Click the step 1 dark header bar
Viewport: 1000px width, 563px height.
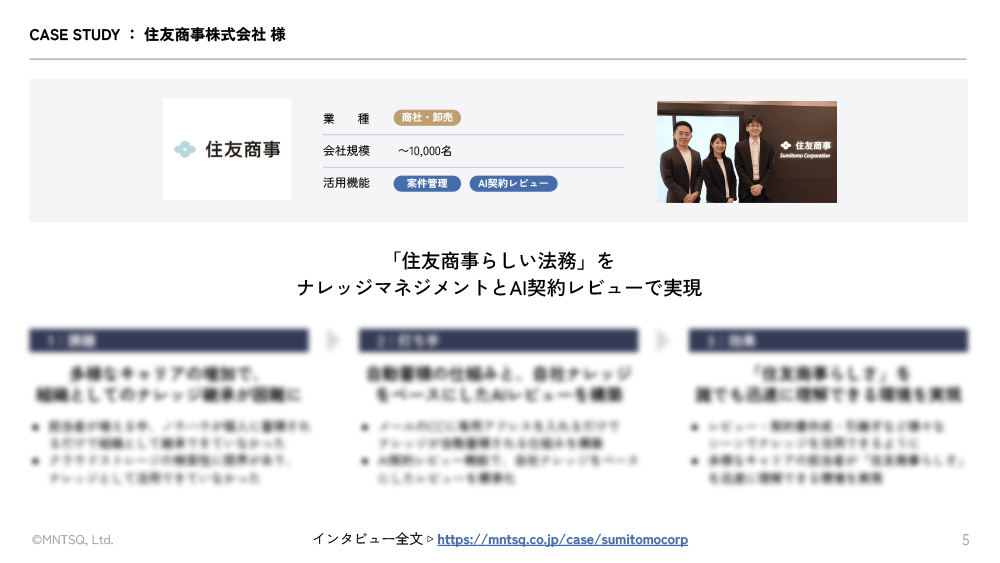pyautogui.click(x=169, y=340)
